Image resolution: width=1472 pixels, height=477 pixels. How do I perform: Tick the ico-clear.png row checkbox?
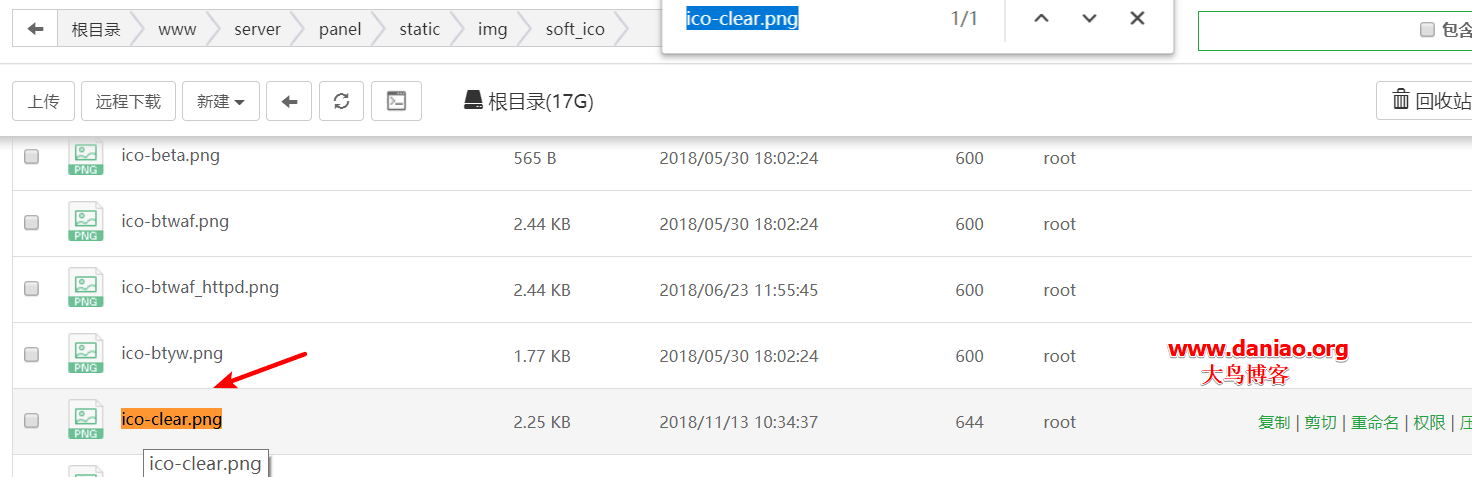coord(31,421)
